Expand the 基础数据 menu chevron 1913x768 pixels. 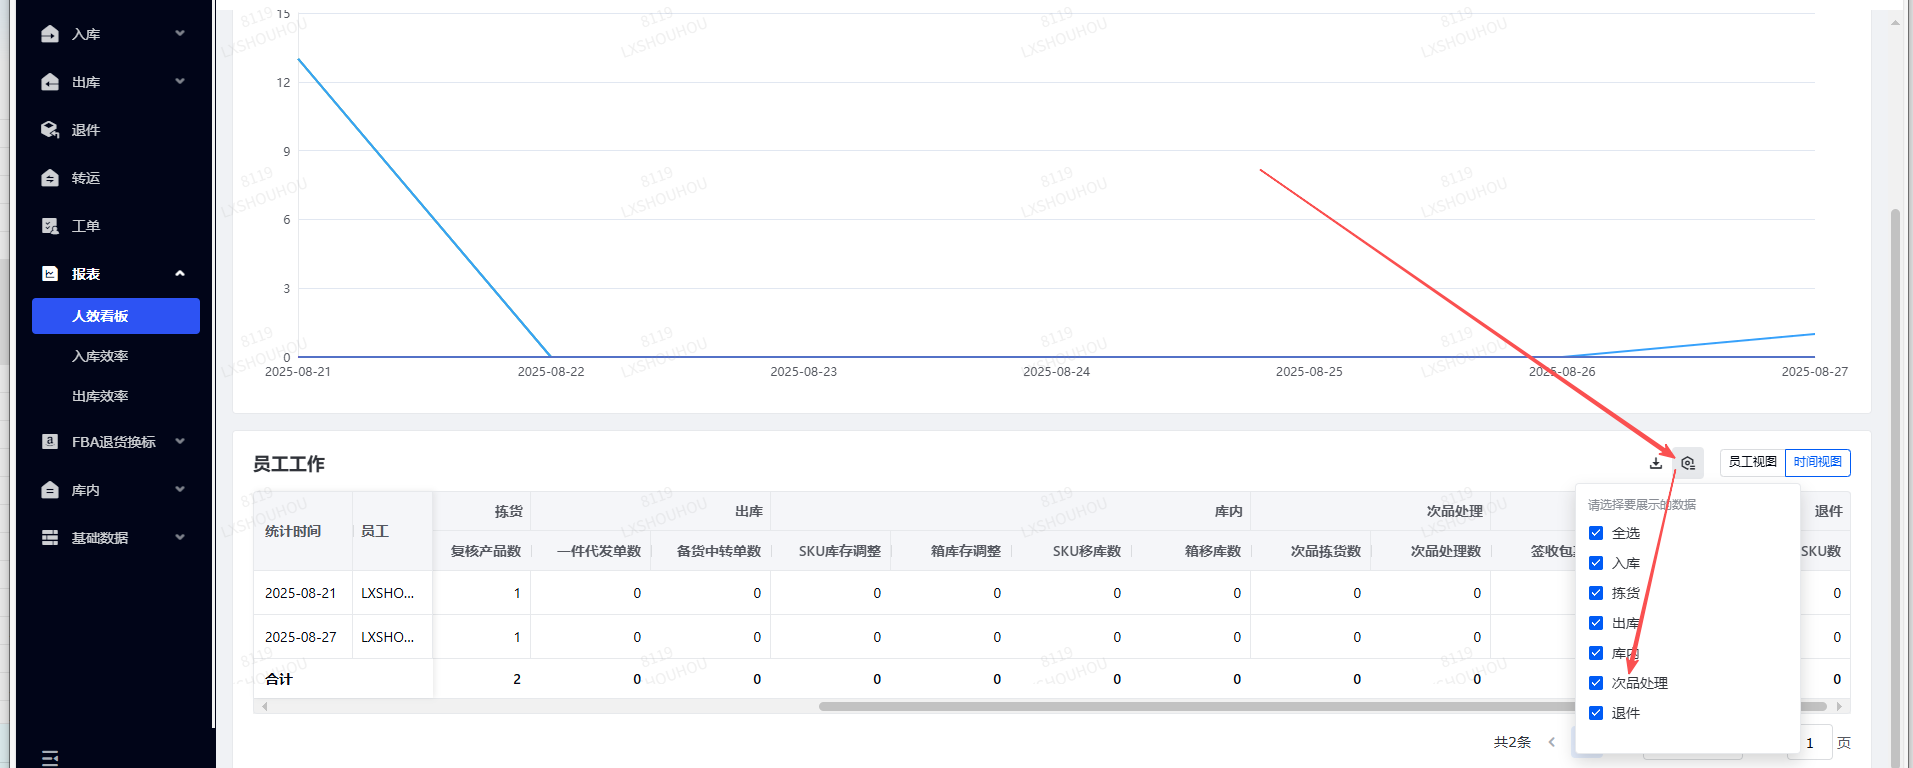pyautogui.click(x=180, y=537)
